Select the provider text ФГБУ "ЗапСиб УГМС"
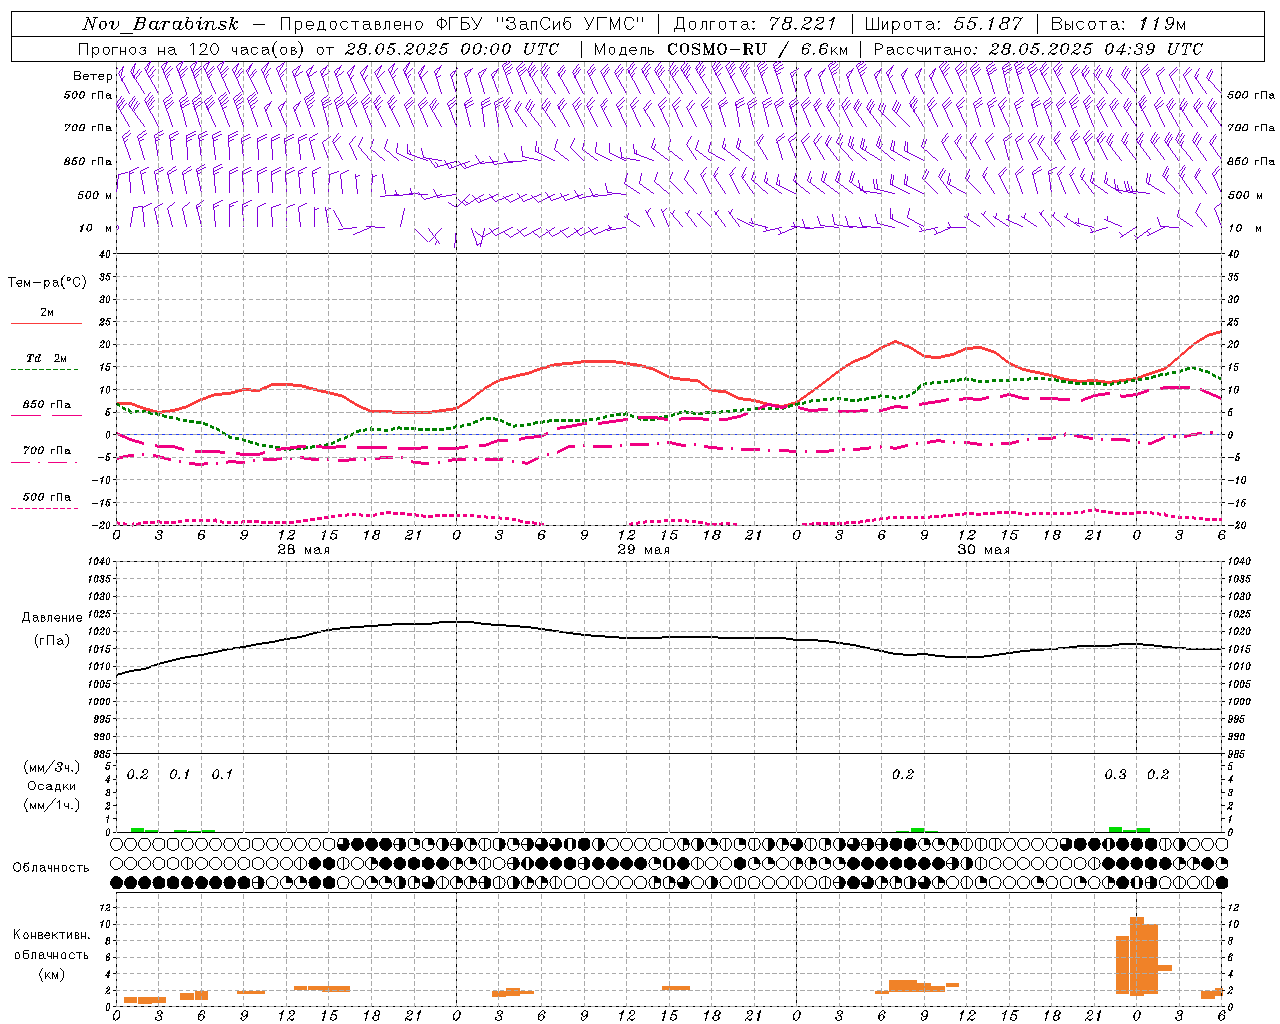The width and height of the screenshot is (1280, 1024). (x=541, y=24)
